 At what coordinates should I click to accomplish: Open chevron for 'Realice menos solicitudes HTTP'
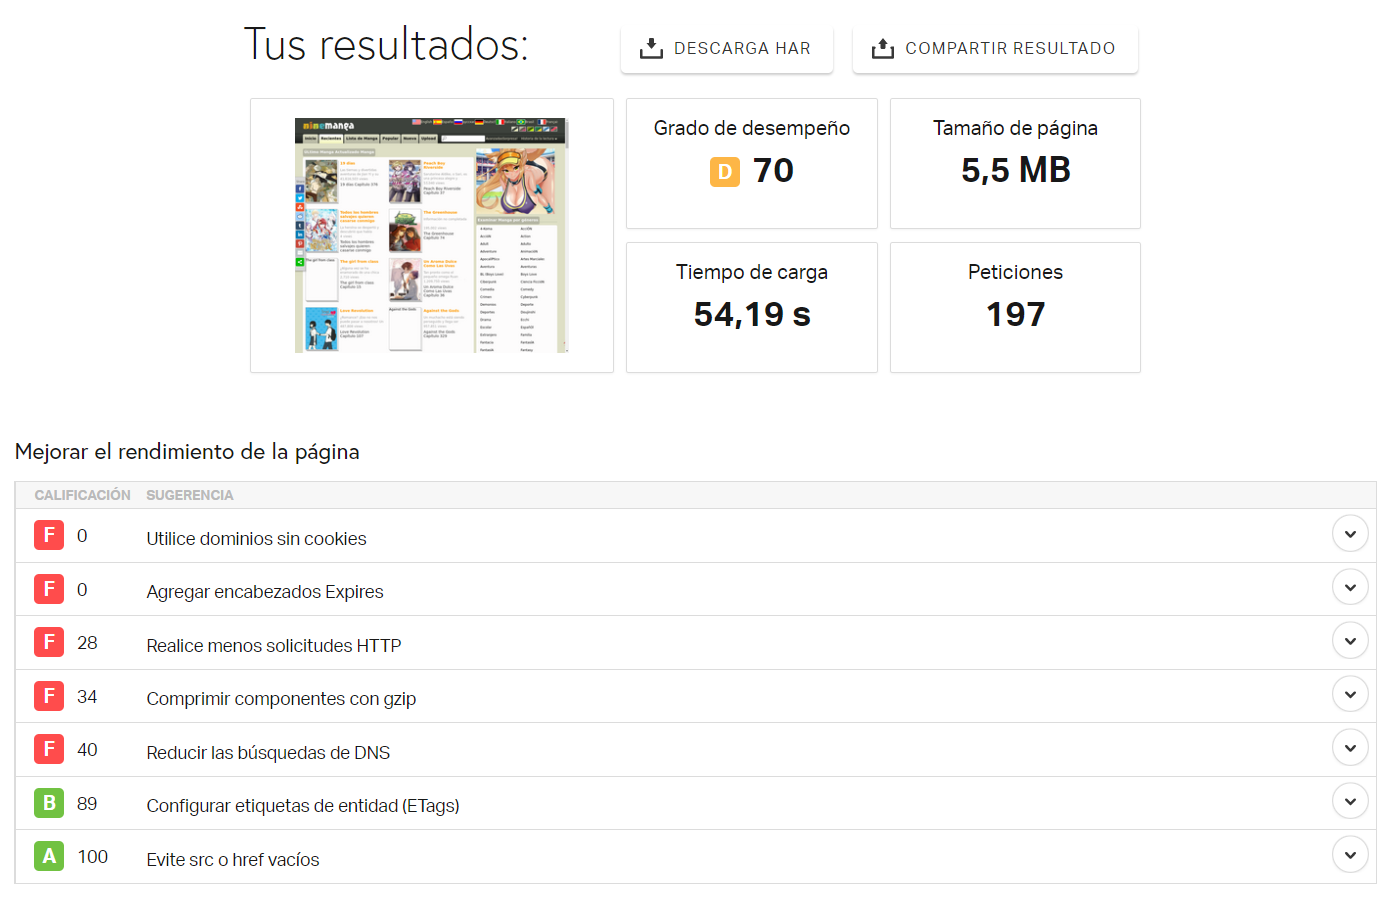pyautogui.click(x=1349, y=641)
